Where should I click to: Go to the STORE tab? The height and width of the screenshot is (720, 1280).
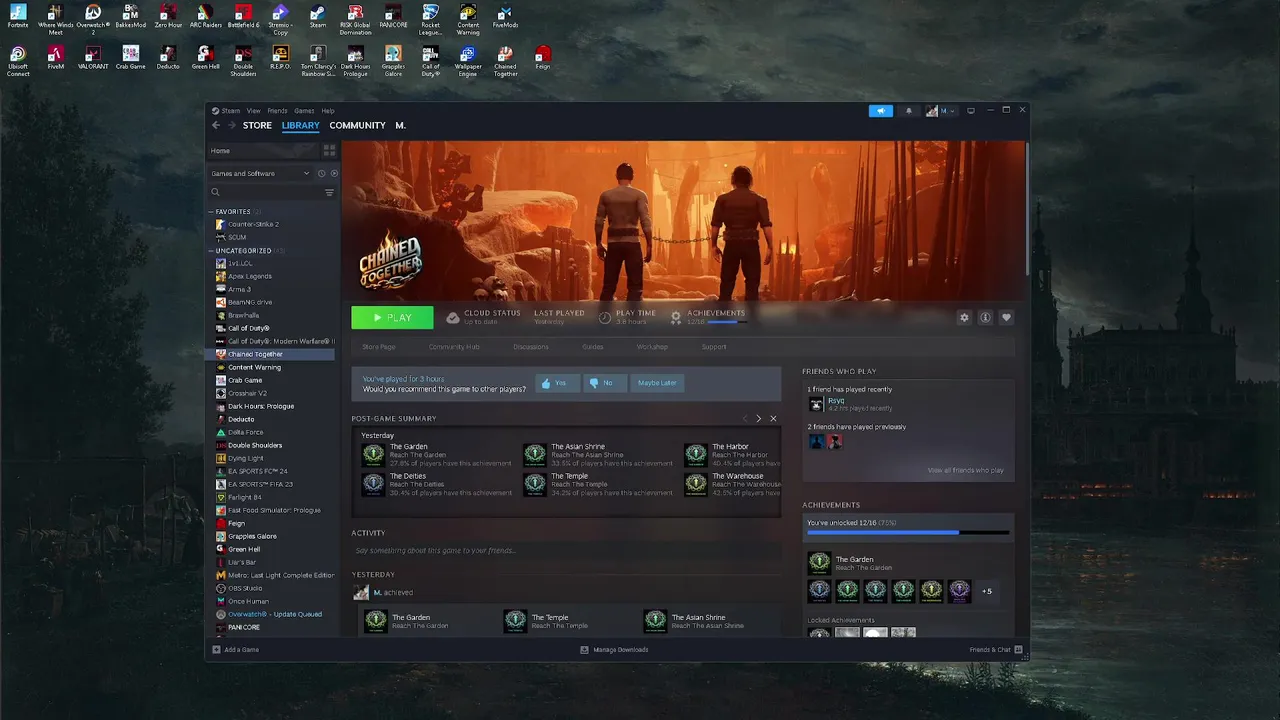click(257, 125)
